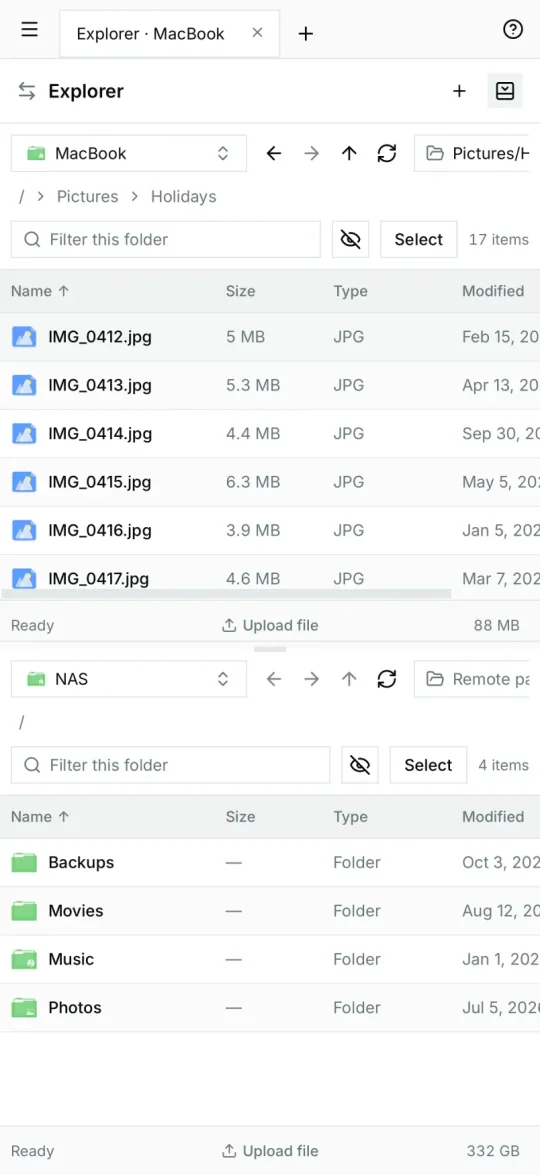This screenshot has width=540, height=1175.
Task: Open the NAS connection dropdown
Action: coord(129,680)
